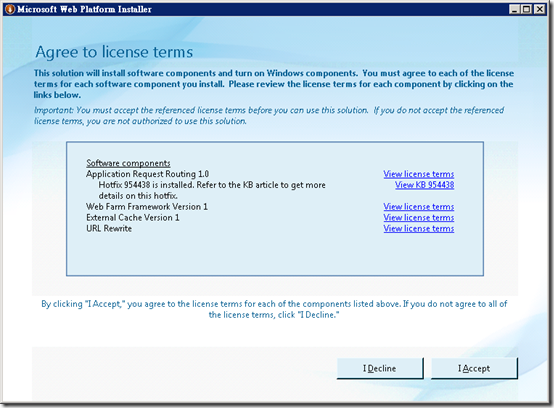Click the Web Platform Installer title bar icon
This screenshot has height=408, width=554.
10,9
